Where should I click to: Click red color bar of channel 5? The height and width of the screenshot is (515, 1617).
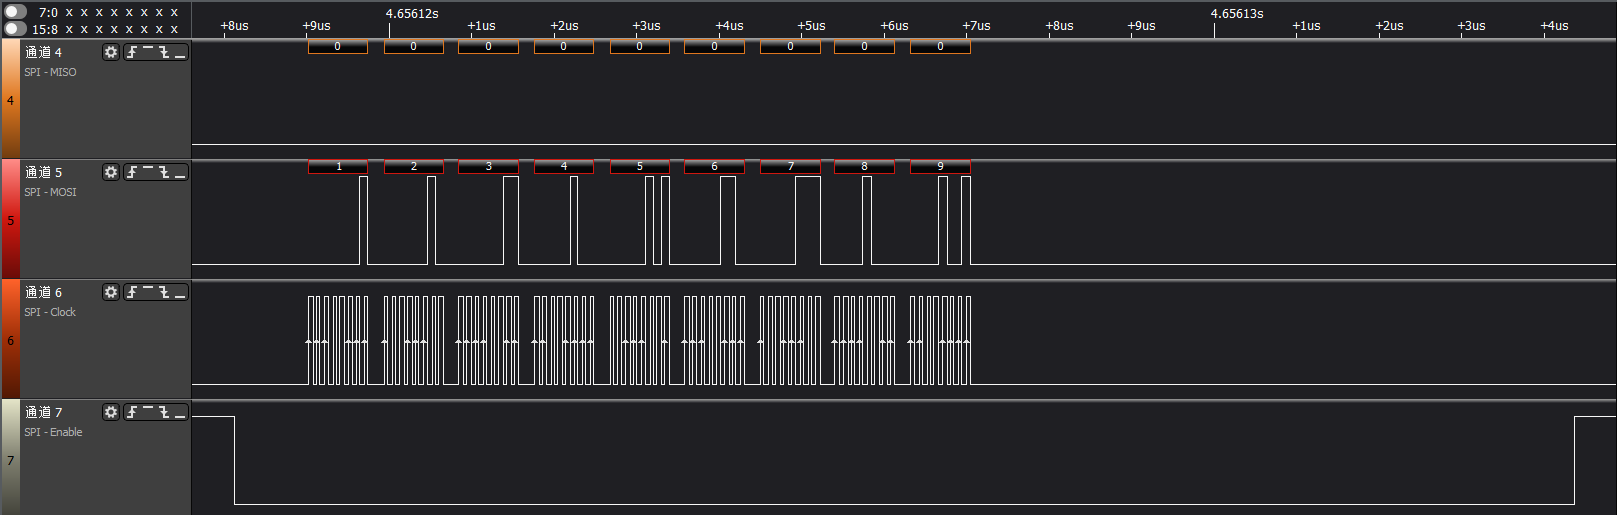pos(10,219)
